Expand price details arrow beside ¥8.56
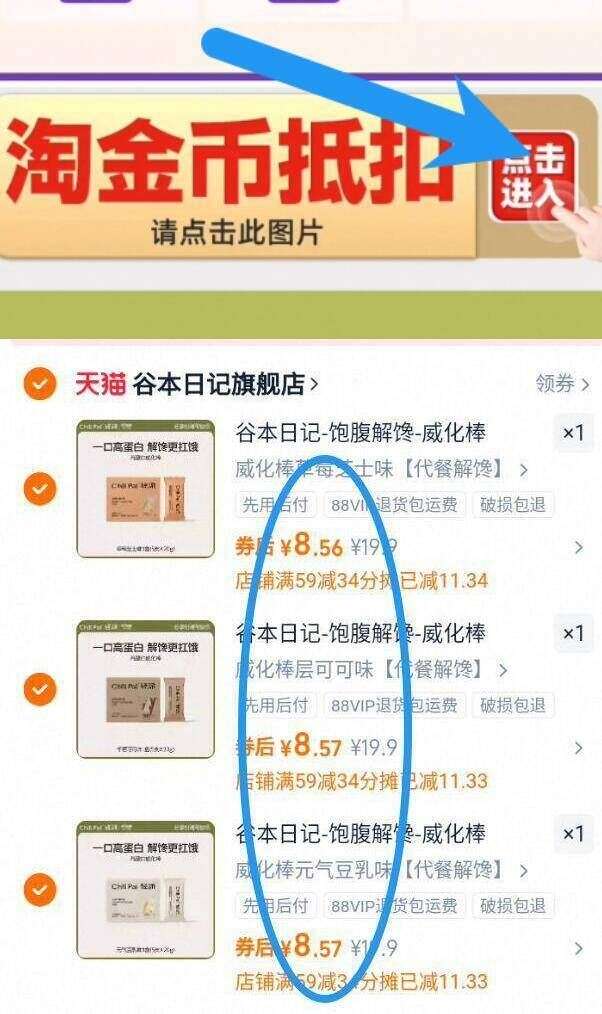Image resolution: width=602 pixels, height=1014 pixels. (x=579, y=548)
